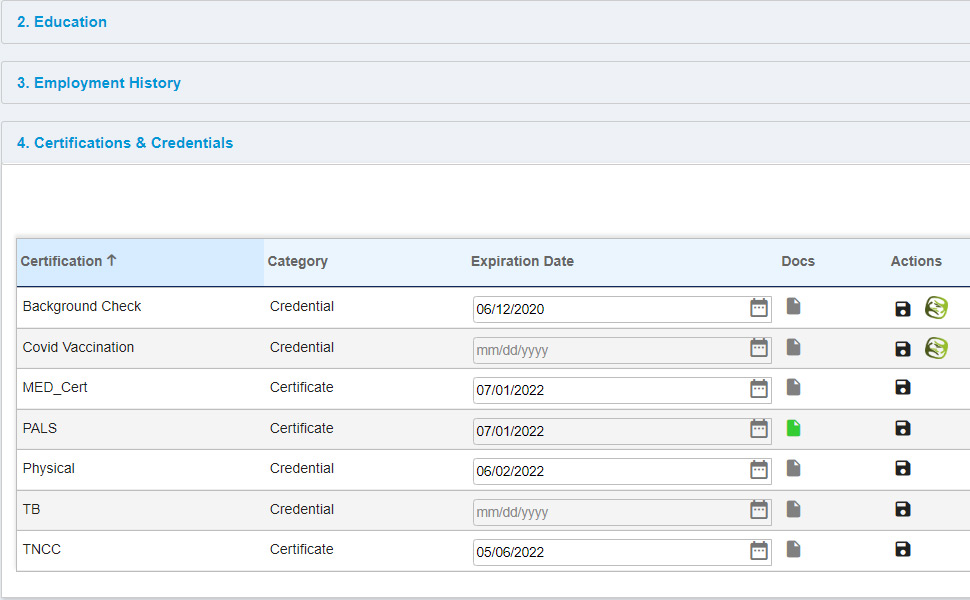Image resolution: width=970 pixels, height=600 pixels.
Task: Open document icon for TB
Action: pyautogui.click(x=794, y=509)
